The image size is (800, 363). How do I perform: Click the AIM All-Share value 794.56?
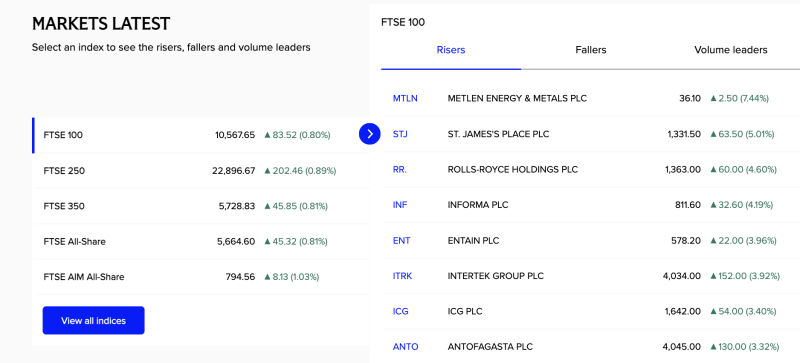(x=240, y=277)
